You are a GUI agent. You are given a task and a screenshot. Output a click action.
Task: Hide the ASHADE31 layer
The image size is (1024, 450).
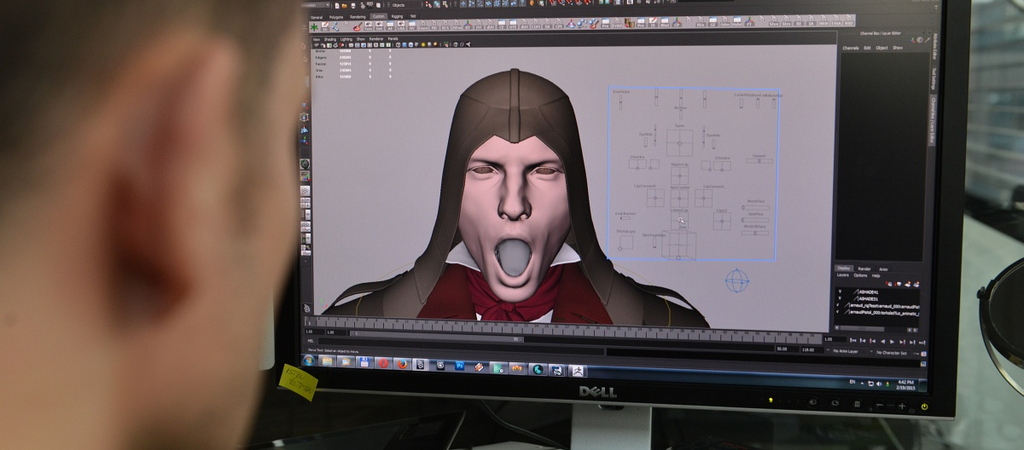tap(840, 298)
